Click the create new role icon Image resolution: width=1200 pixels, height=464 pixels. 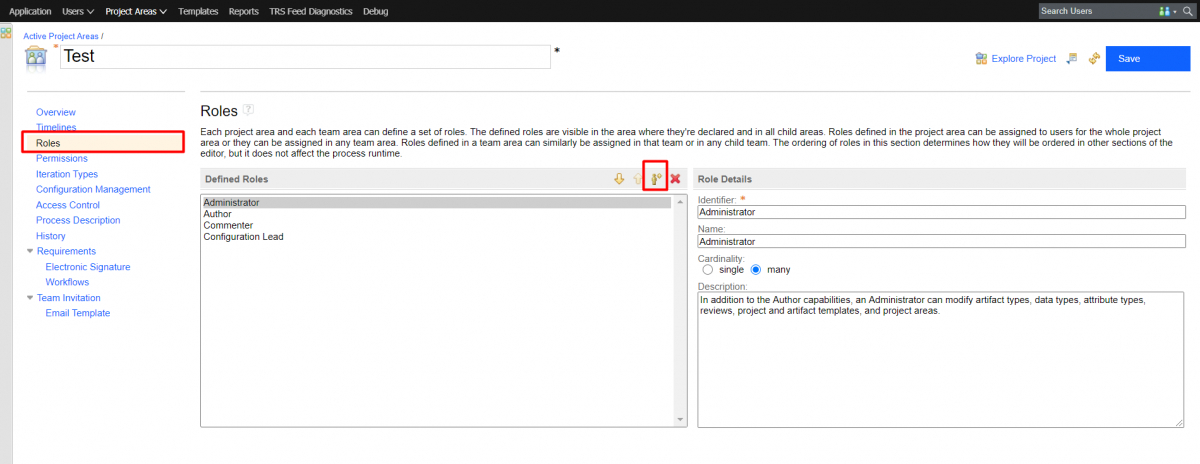click(x=656, y=179)
